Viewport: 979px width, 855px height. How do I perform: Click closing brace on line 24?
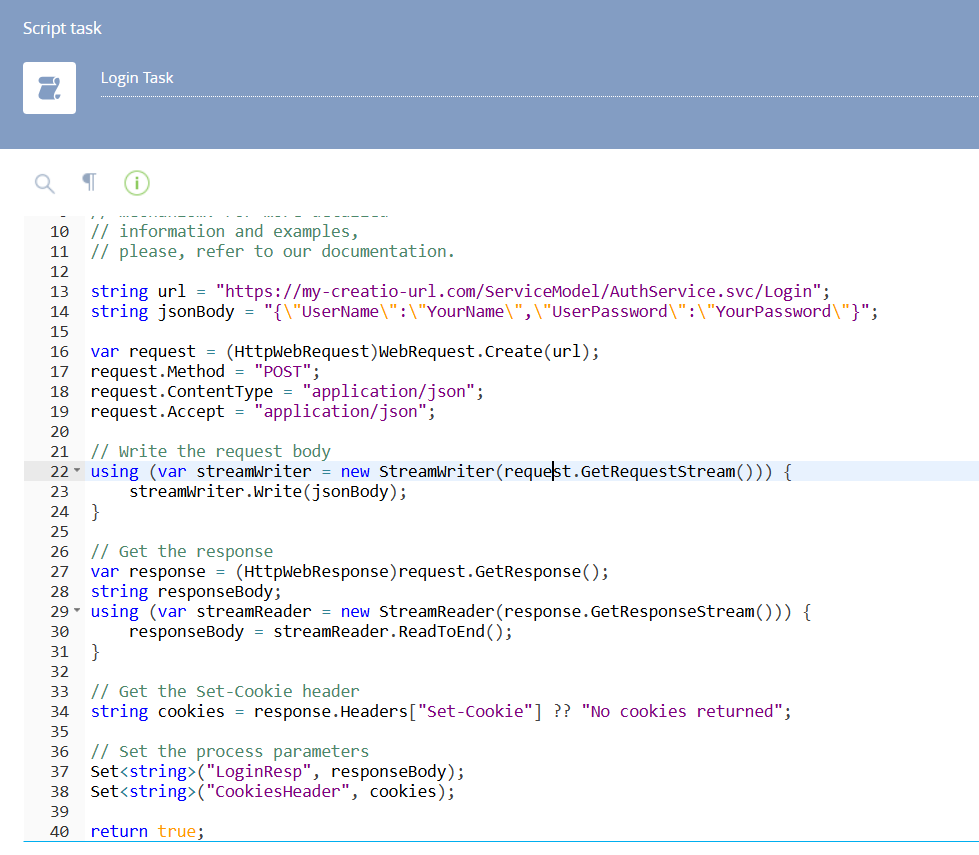click(96, 512)
